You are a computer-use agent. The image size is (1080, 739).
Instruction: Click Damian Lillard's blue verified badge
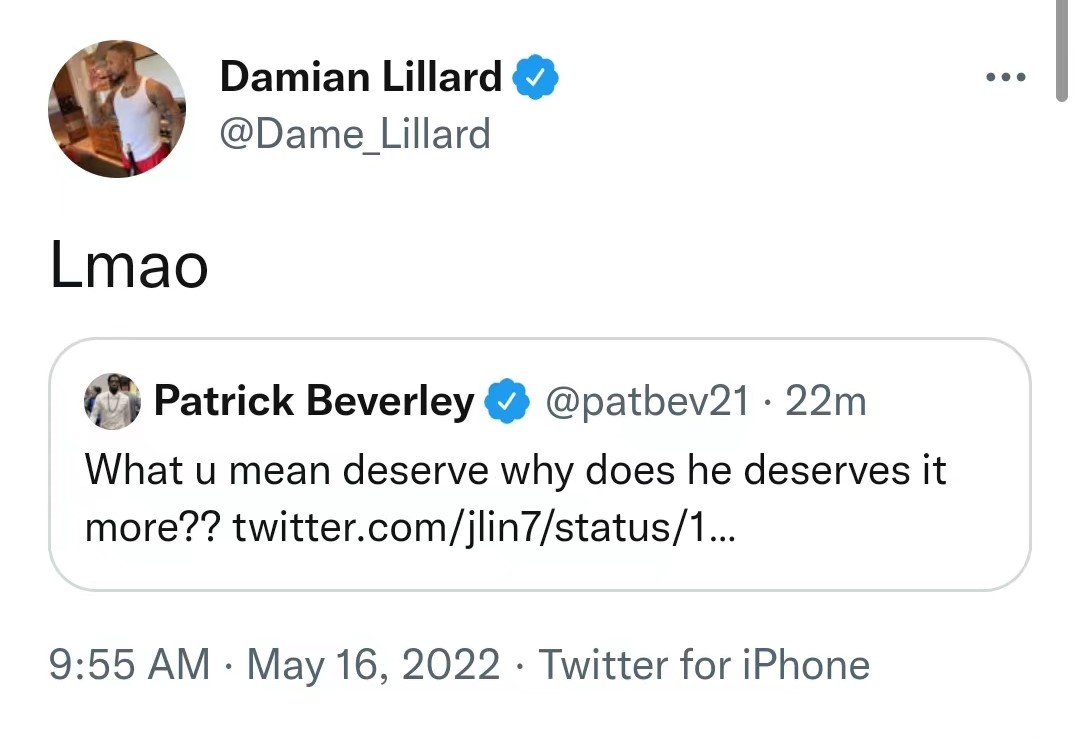click(536, 77)
